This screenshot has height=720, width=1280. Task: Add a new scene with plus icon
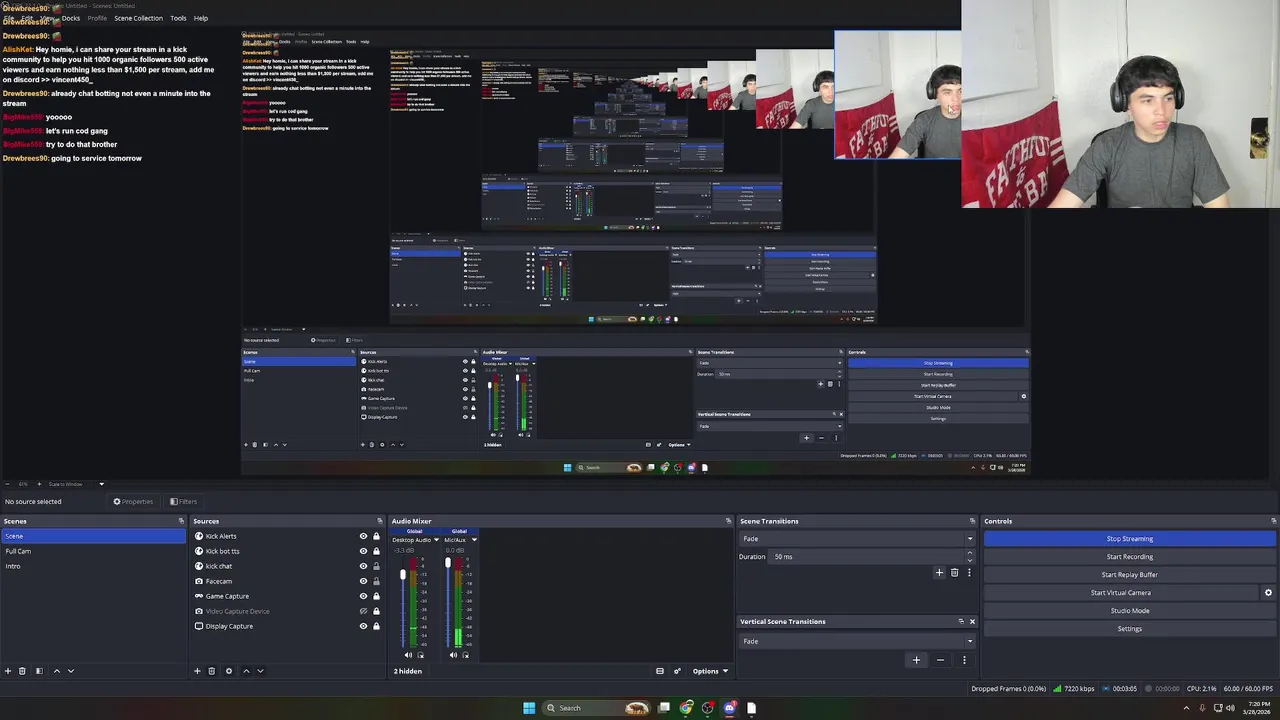coord(8,671)
